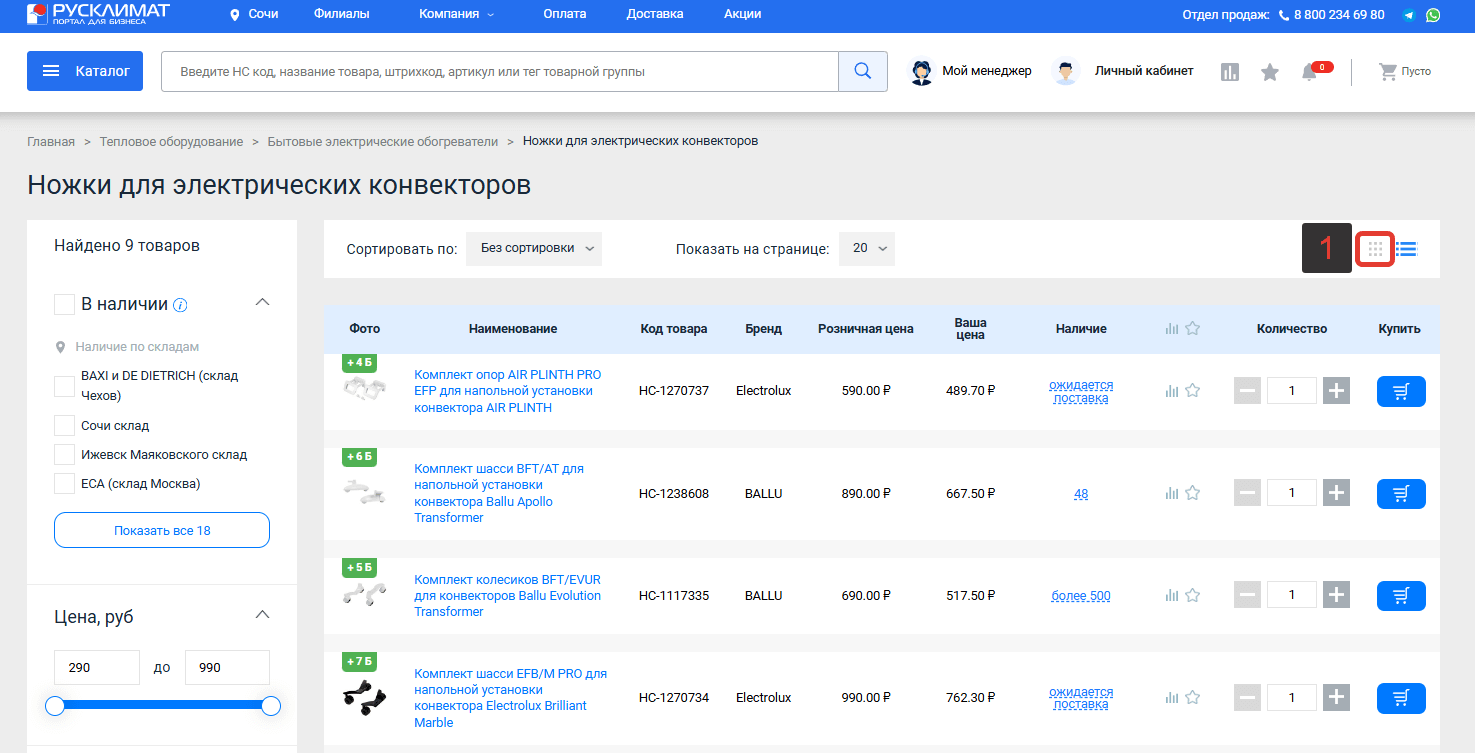The width and height of the screenshot is (1475, 753).
Task: Open the Оплата page
Action: pyautogui.click(x=565, y=14)
